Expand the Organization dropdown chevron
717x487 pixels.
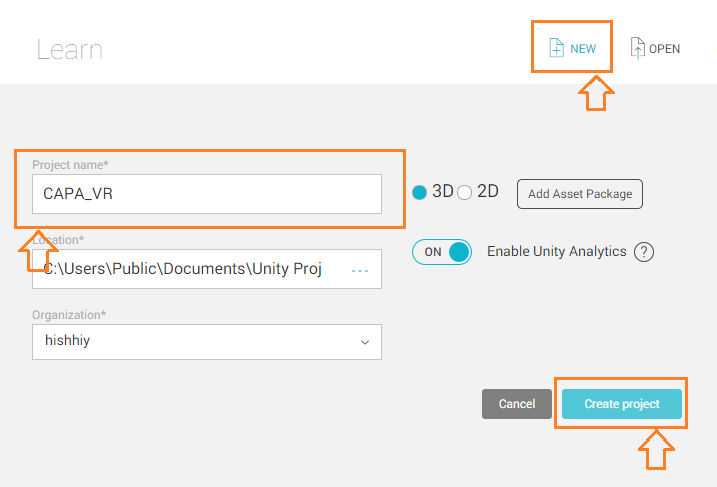365,342
